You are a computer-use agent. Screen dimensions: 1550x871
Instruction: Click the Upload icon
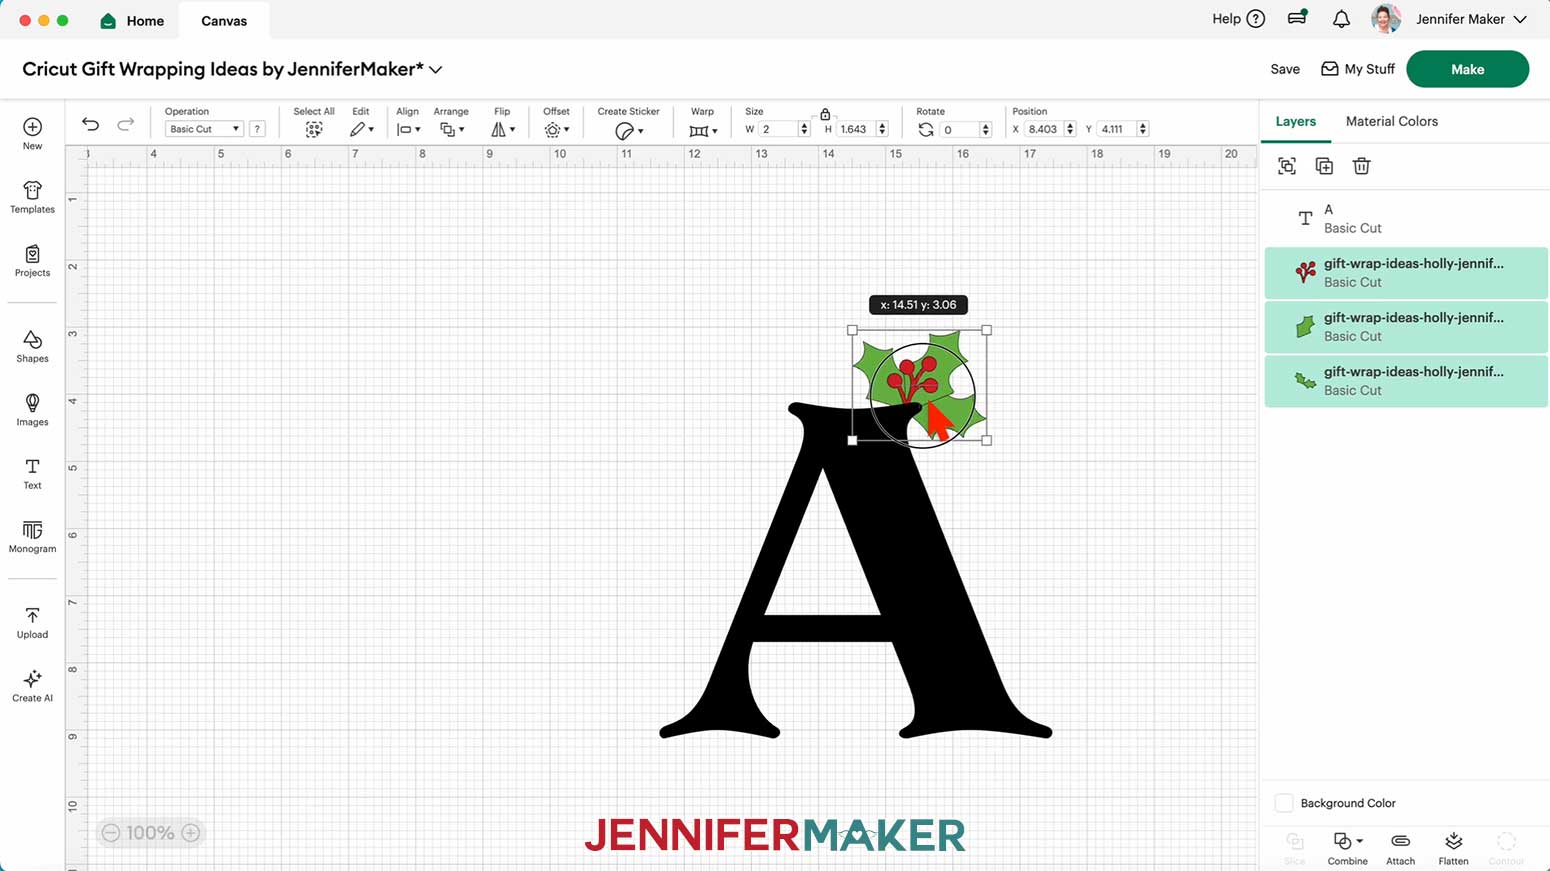click(32, 616)
